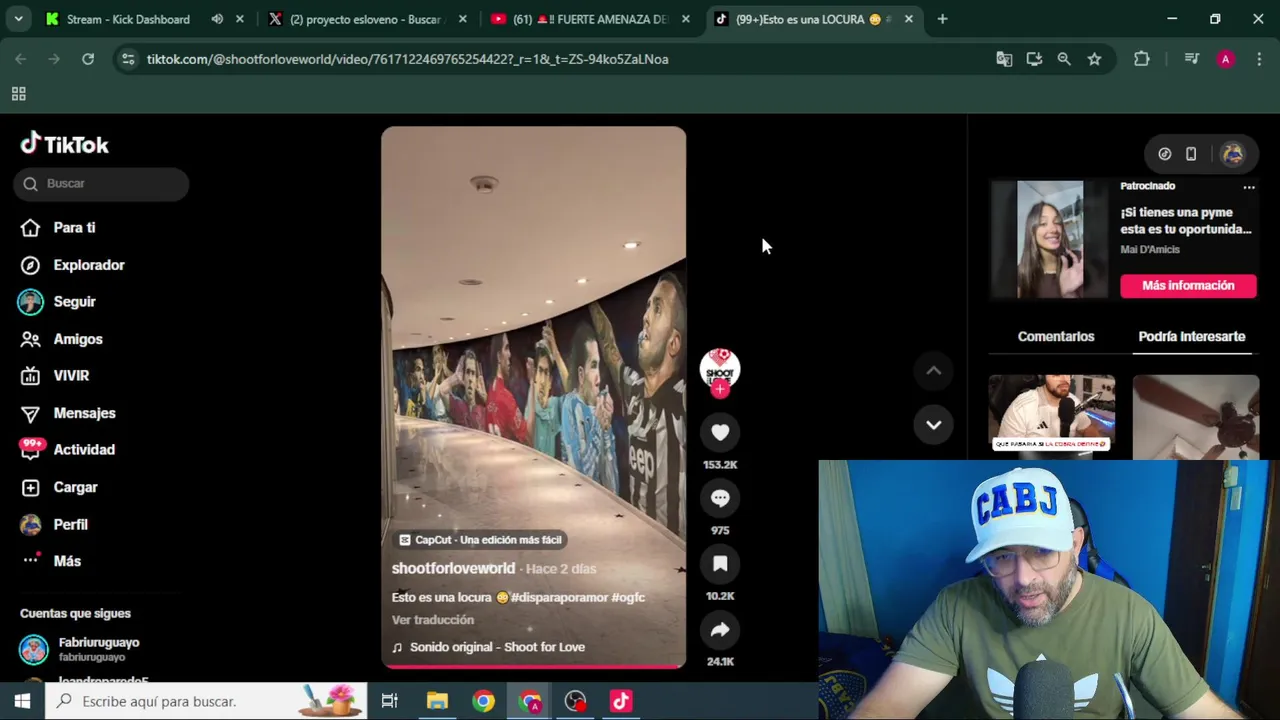This screenshot has height=720, width=1280.
Task: Bookmark this page with the star
Action: (1094, 59)
